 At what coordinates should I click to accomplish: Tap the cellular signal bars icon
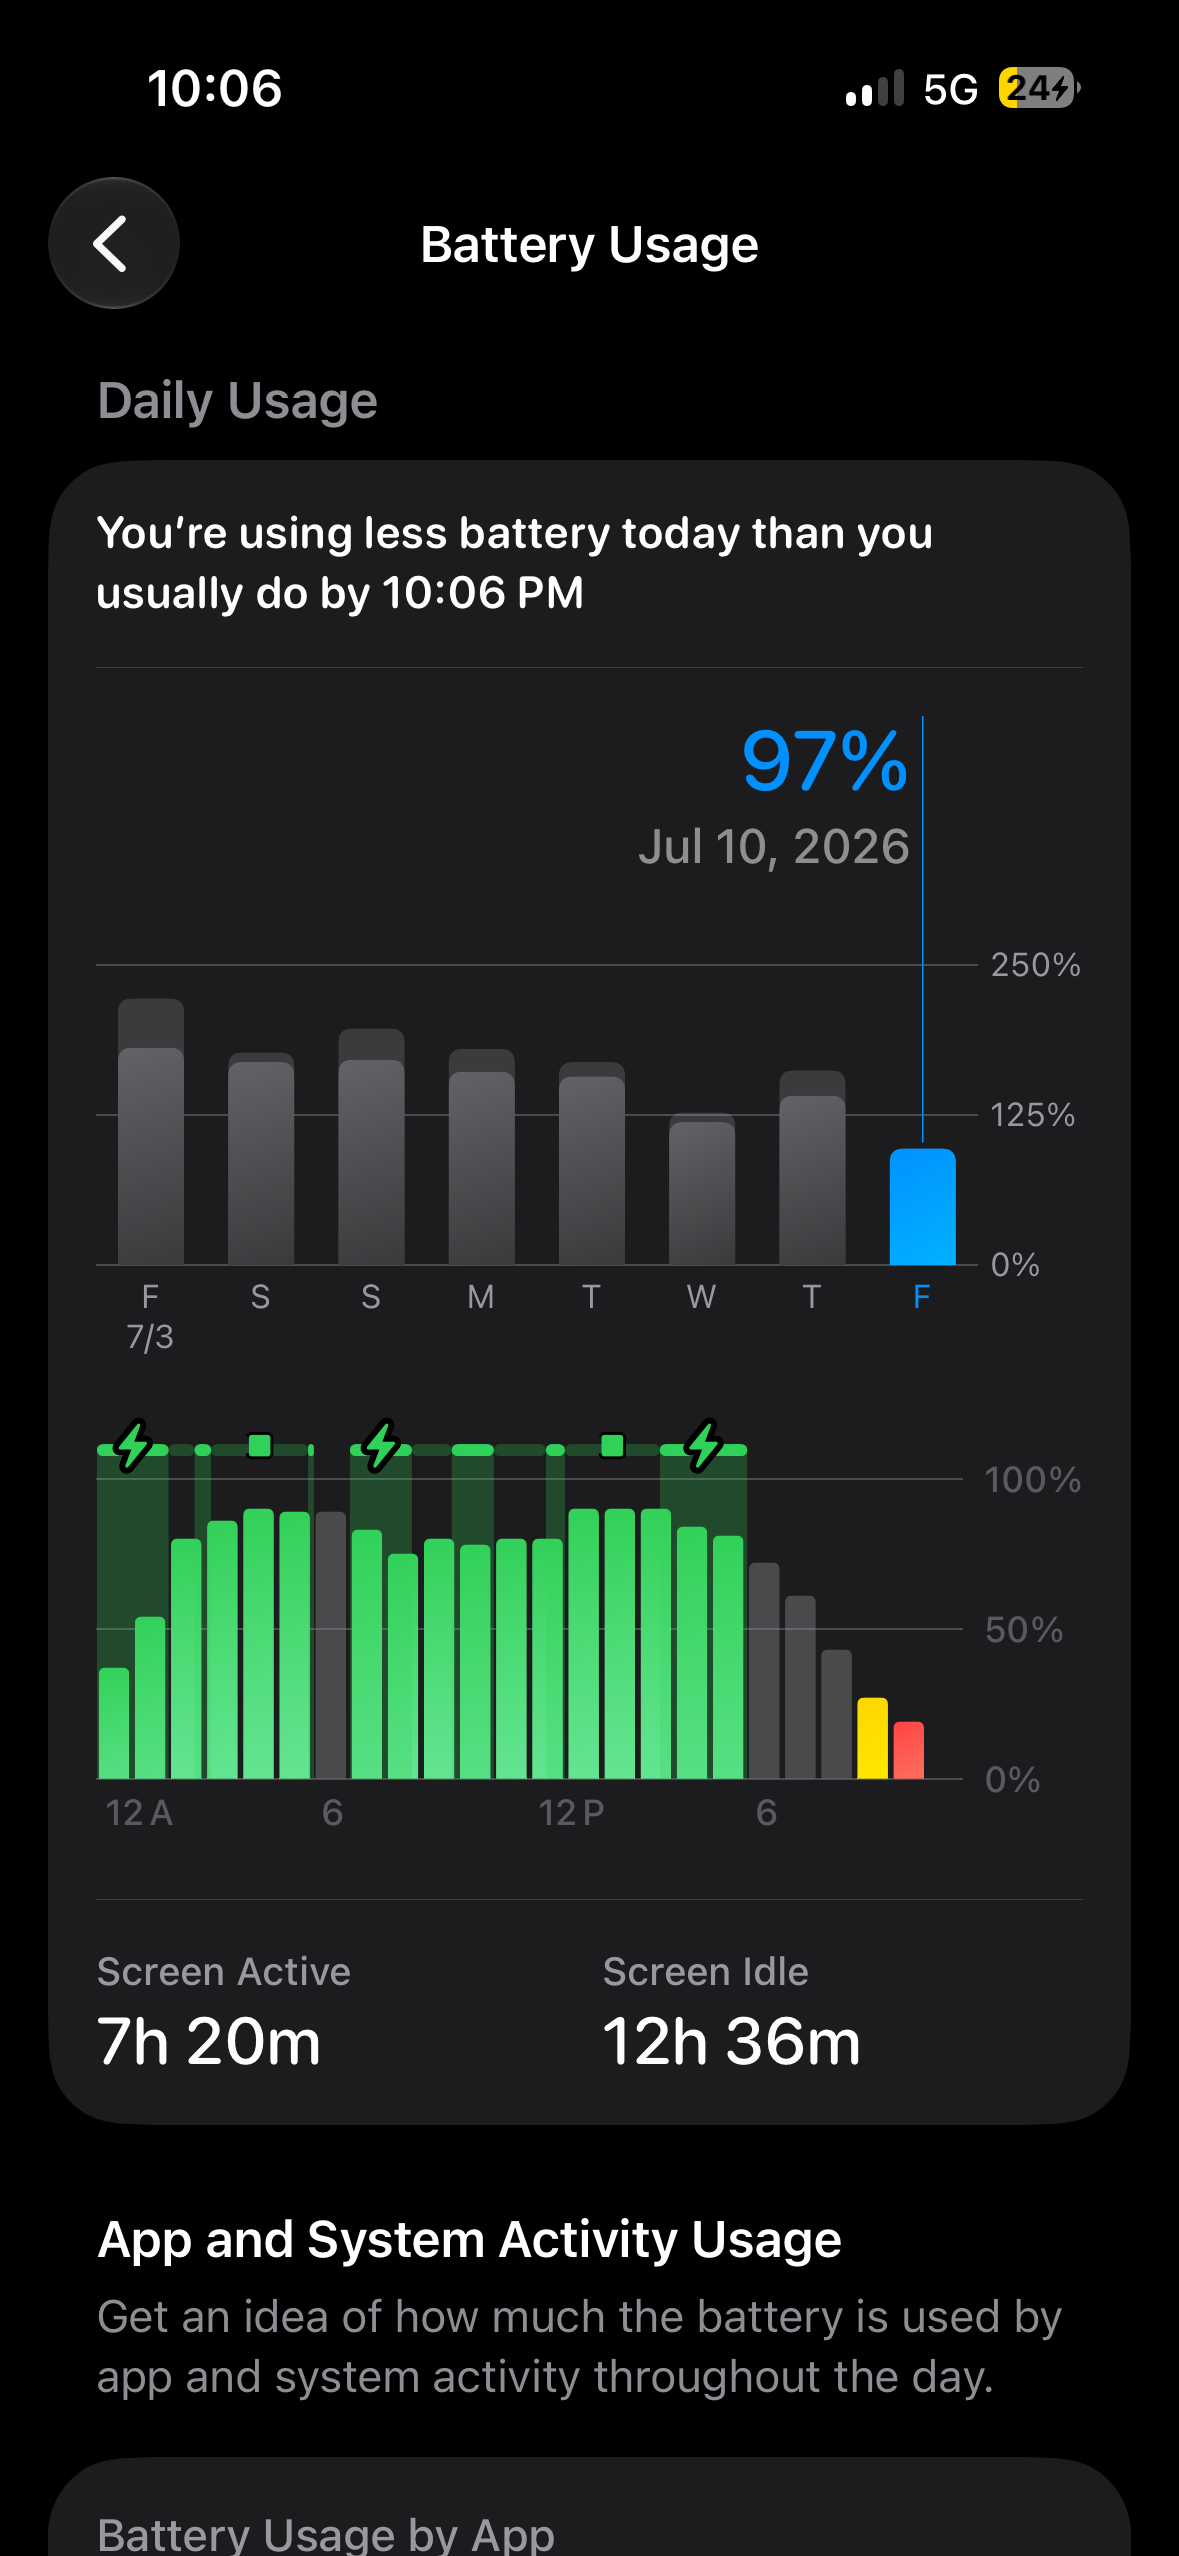[875, 88]
